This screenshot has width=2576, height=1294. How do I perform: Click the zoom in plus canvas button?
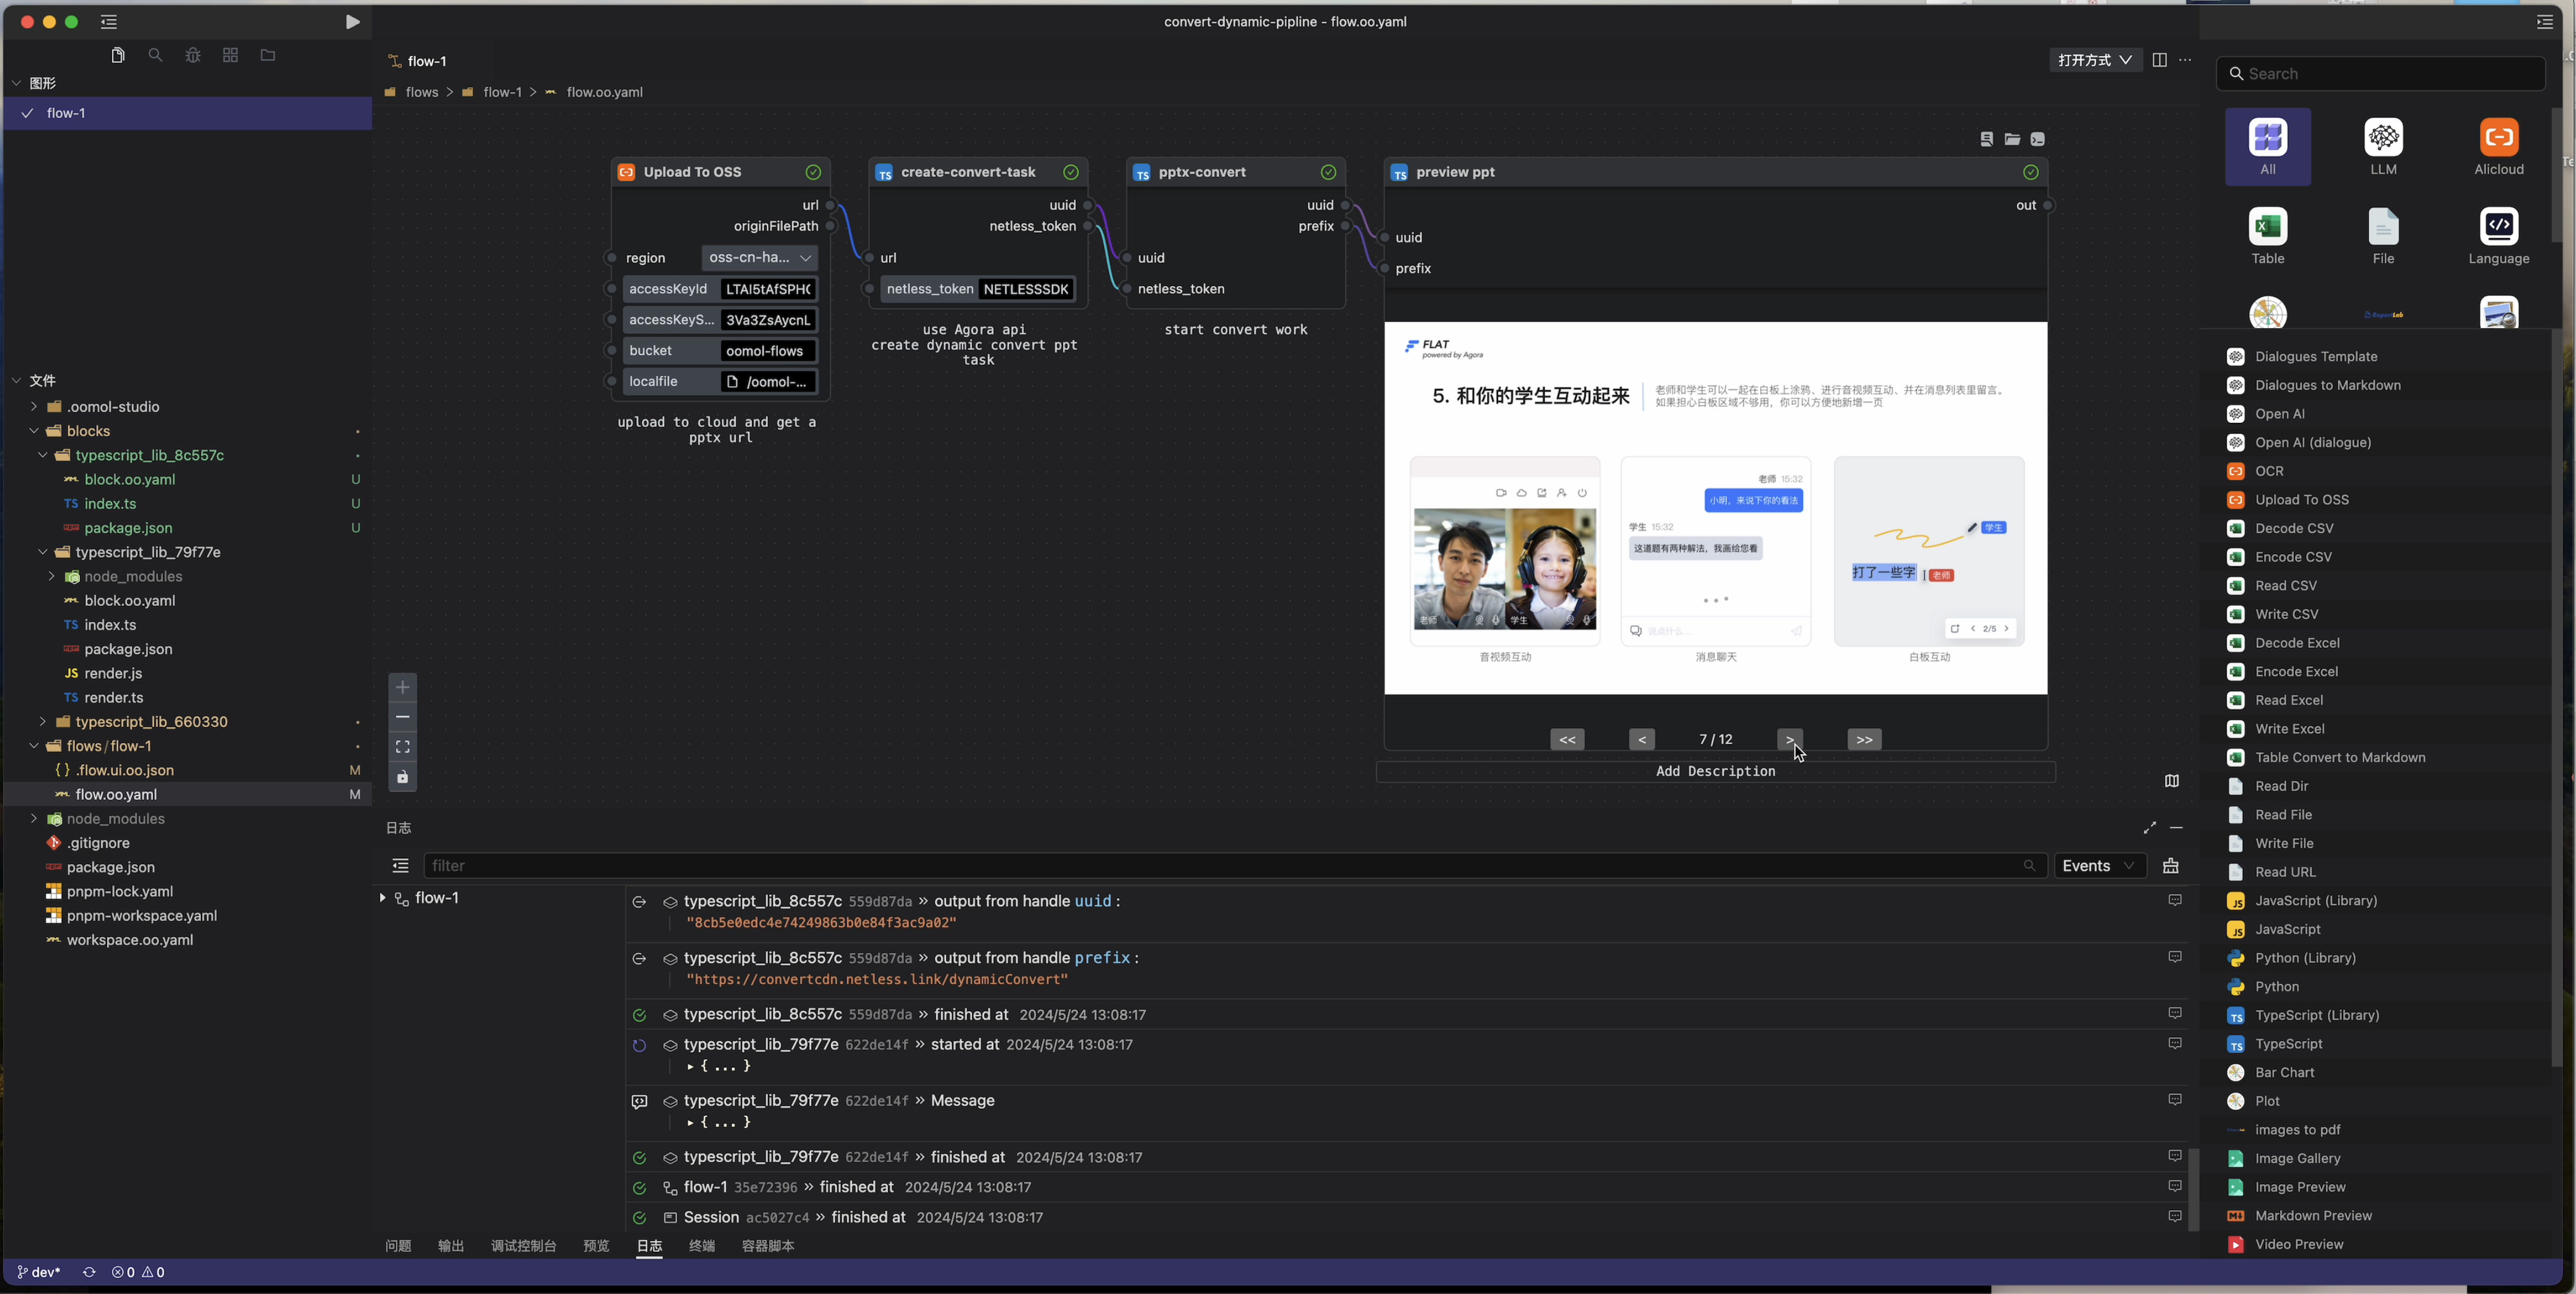coord(402,687)
